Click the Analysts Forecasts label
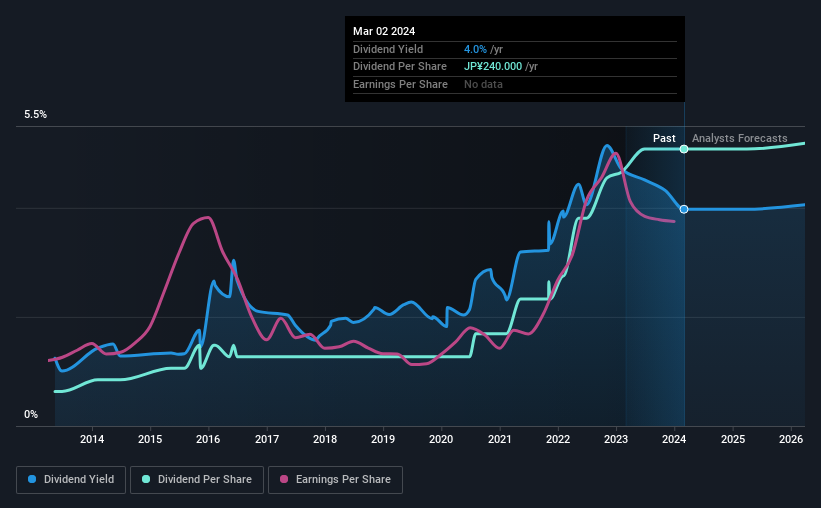The height and width of the screenshot is (508, 821). click(x=739, y=138)
